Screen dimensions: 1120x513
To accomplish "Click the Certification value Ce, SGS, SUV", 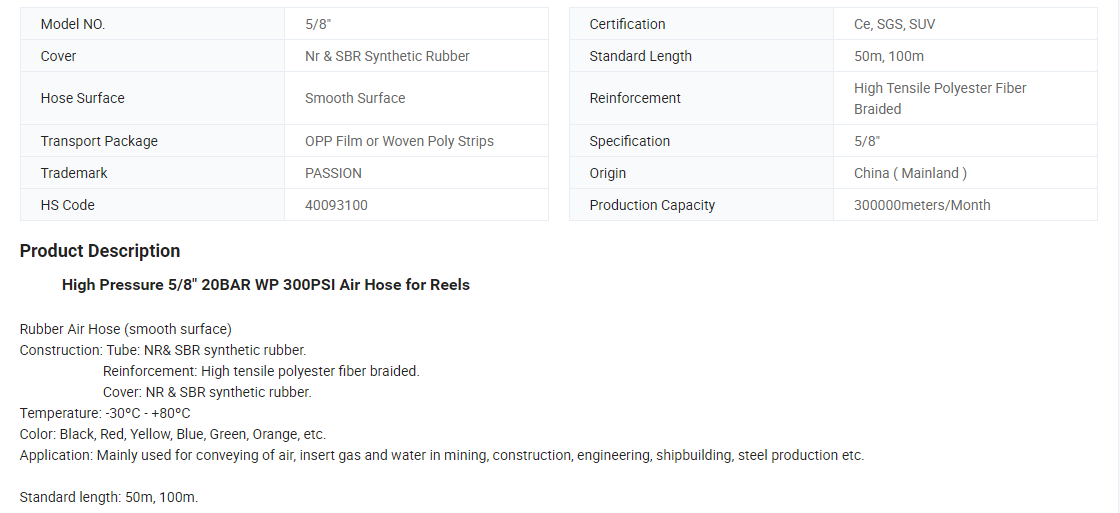I will coord(894,24).
